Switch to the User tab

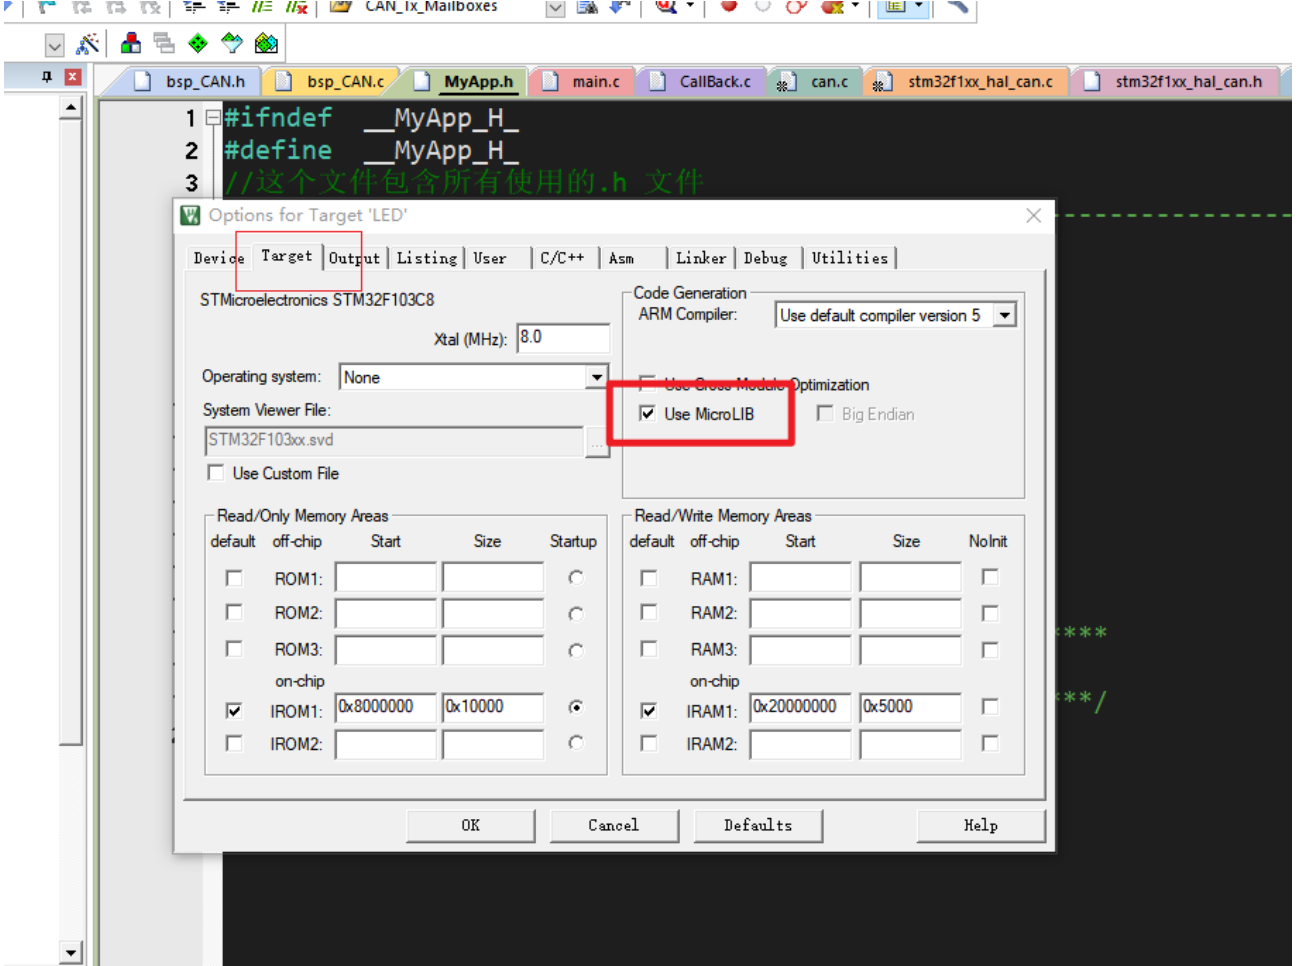(490, 258)
